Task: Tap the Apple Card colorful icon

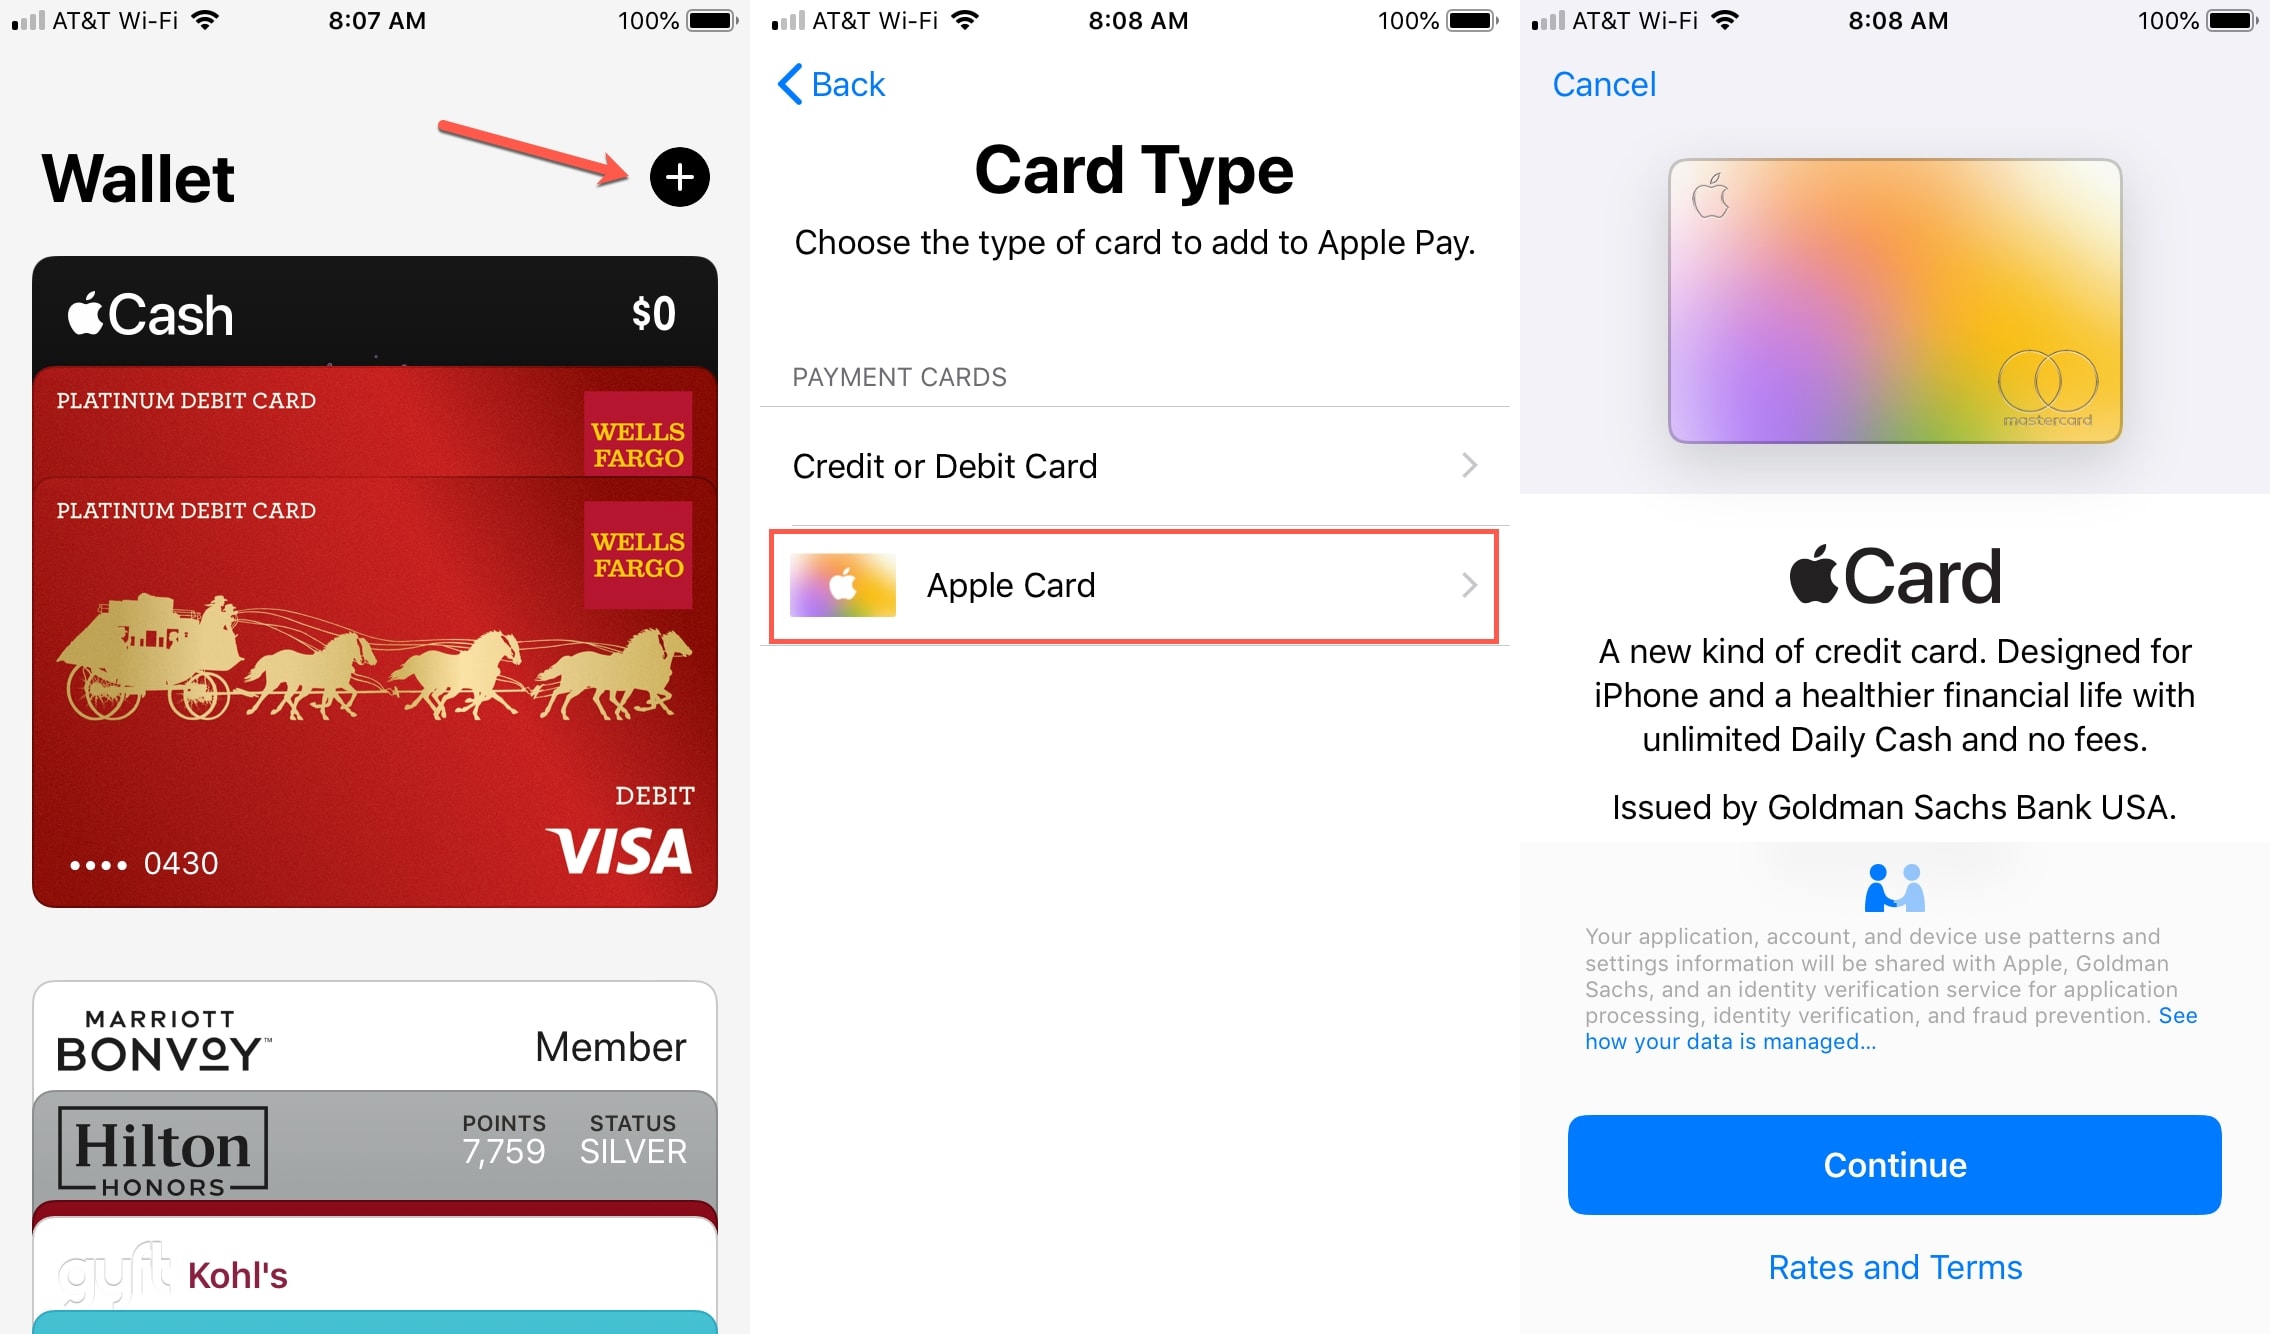Action: 843,584
